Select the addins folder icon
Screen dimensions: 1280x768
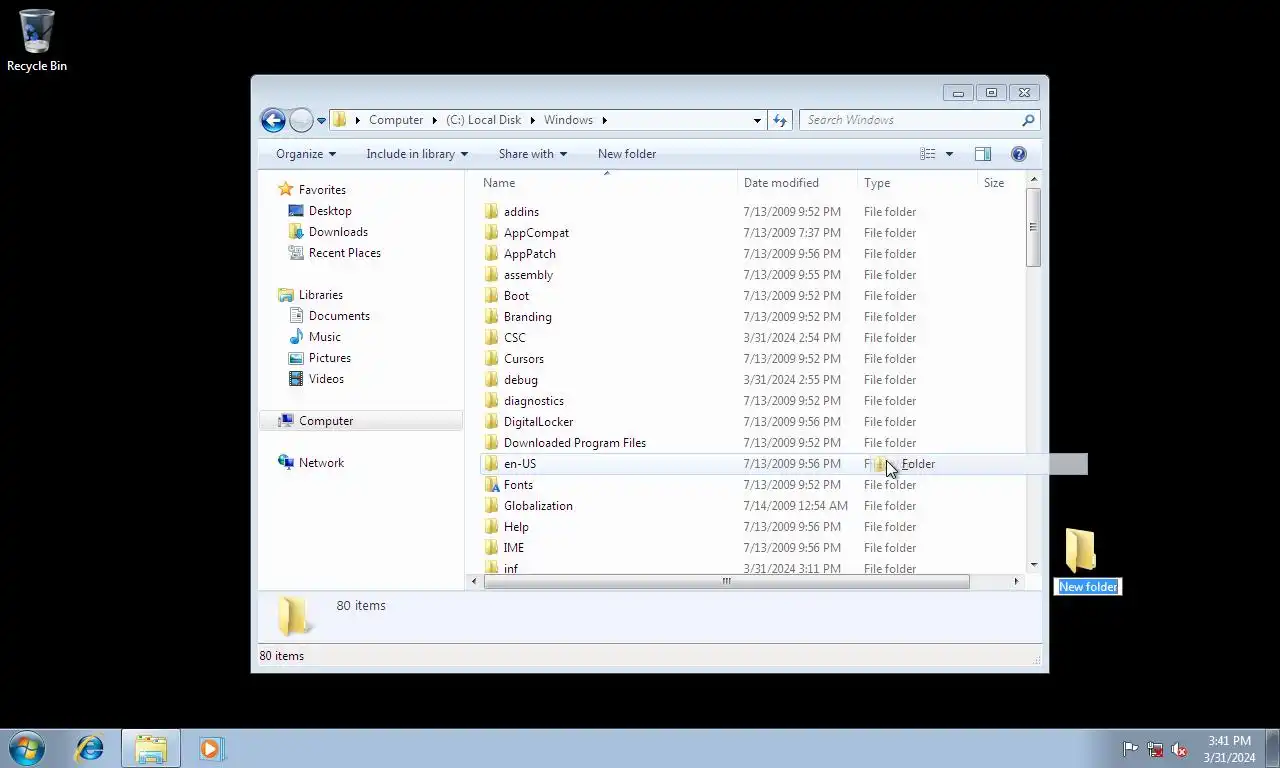[x=491, y=212]
